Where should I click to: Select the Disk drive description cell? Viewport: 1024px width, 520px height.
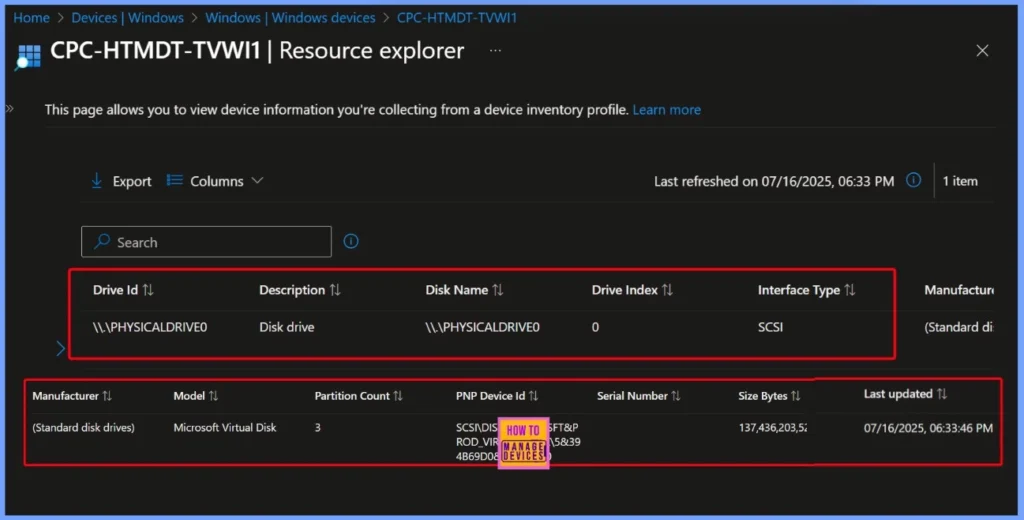pyautogui.click(x=287, y=327)
